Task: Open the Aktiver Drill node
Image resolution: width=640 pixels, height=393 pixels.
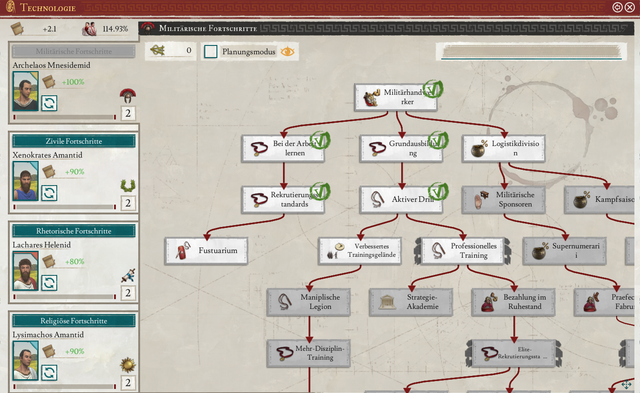Action: 401,200
